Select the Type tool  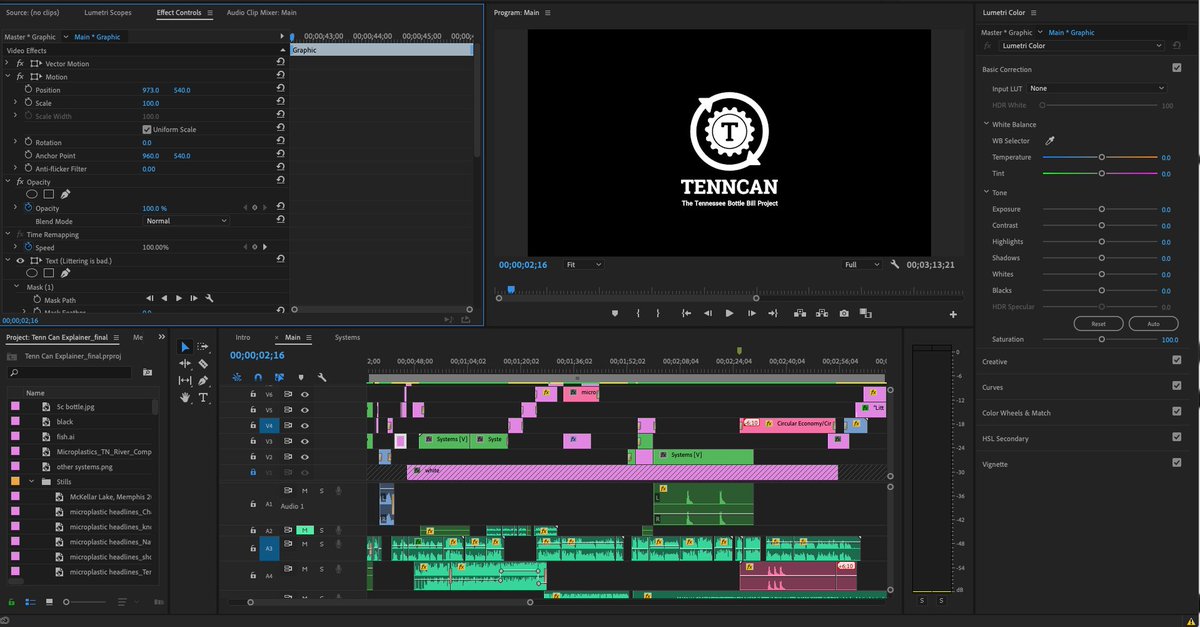(x=203, y=397)
